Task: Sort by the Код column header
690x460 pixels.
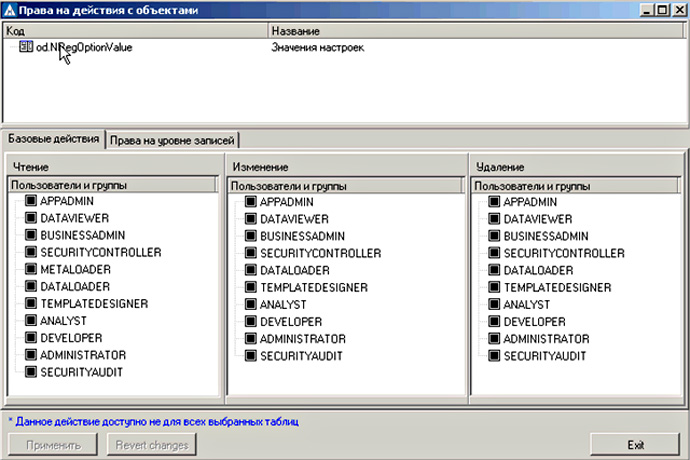Action: tap(134, 31)
